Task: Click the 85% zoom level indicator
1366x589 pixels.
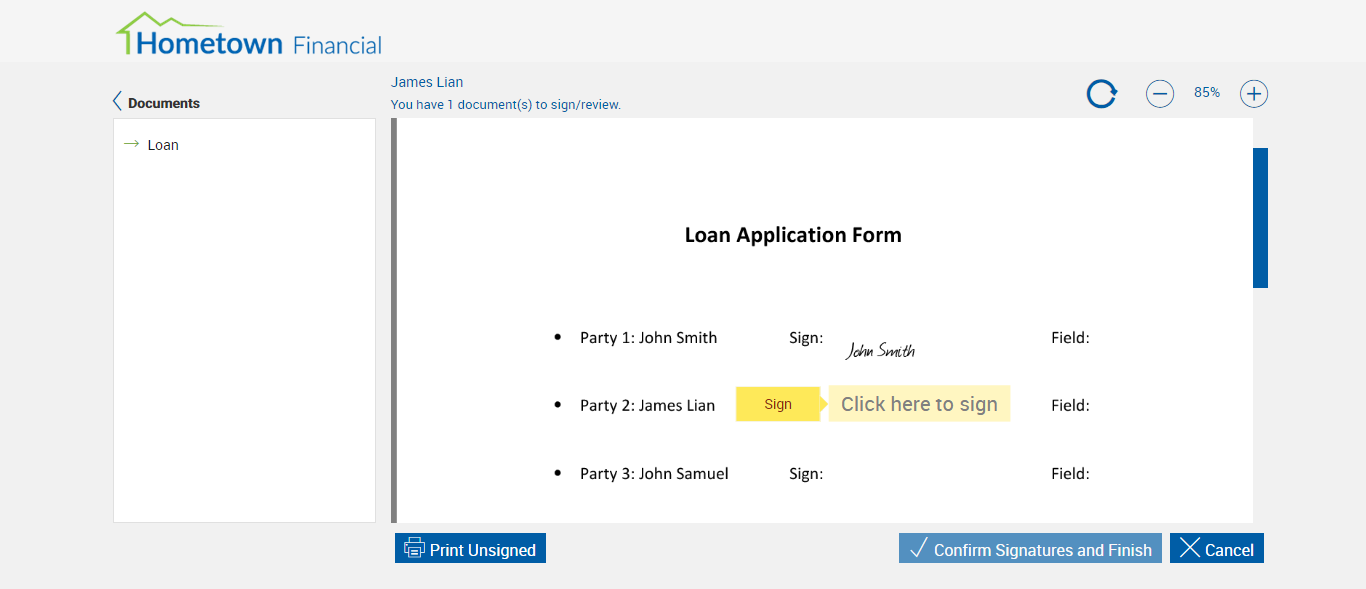Action: [1207, 93]
